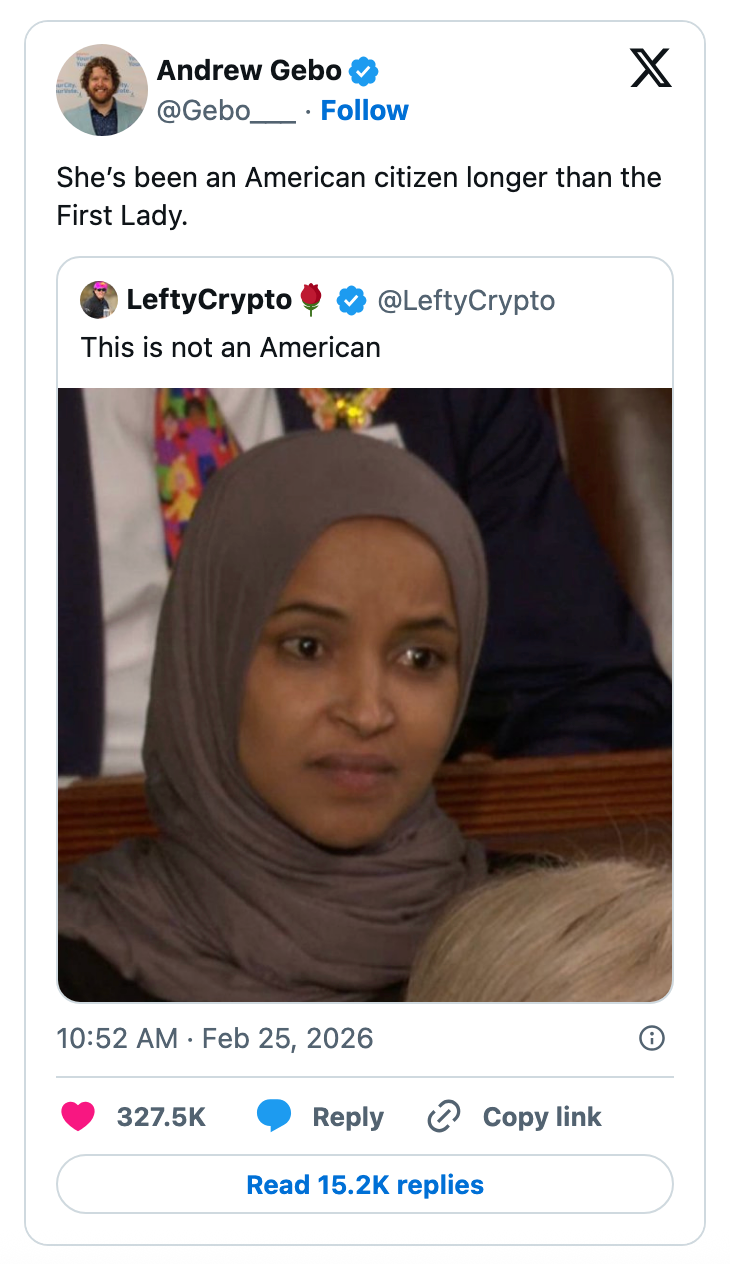Open Andrew Gebo's profile avatar

[102, 90]
